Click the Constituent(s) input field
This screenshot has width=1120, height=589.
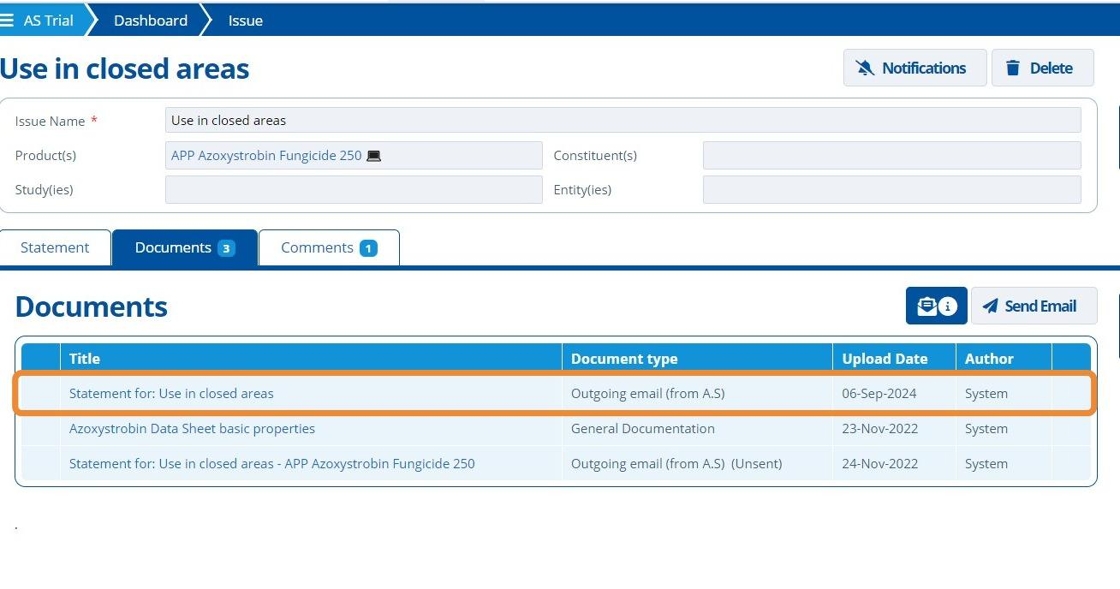tap(891, 156)
